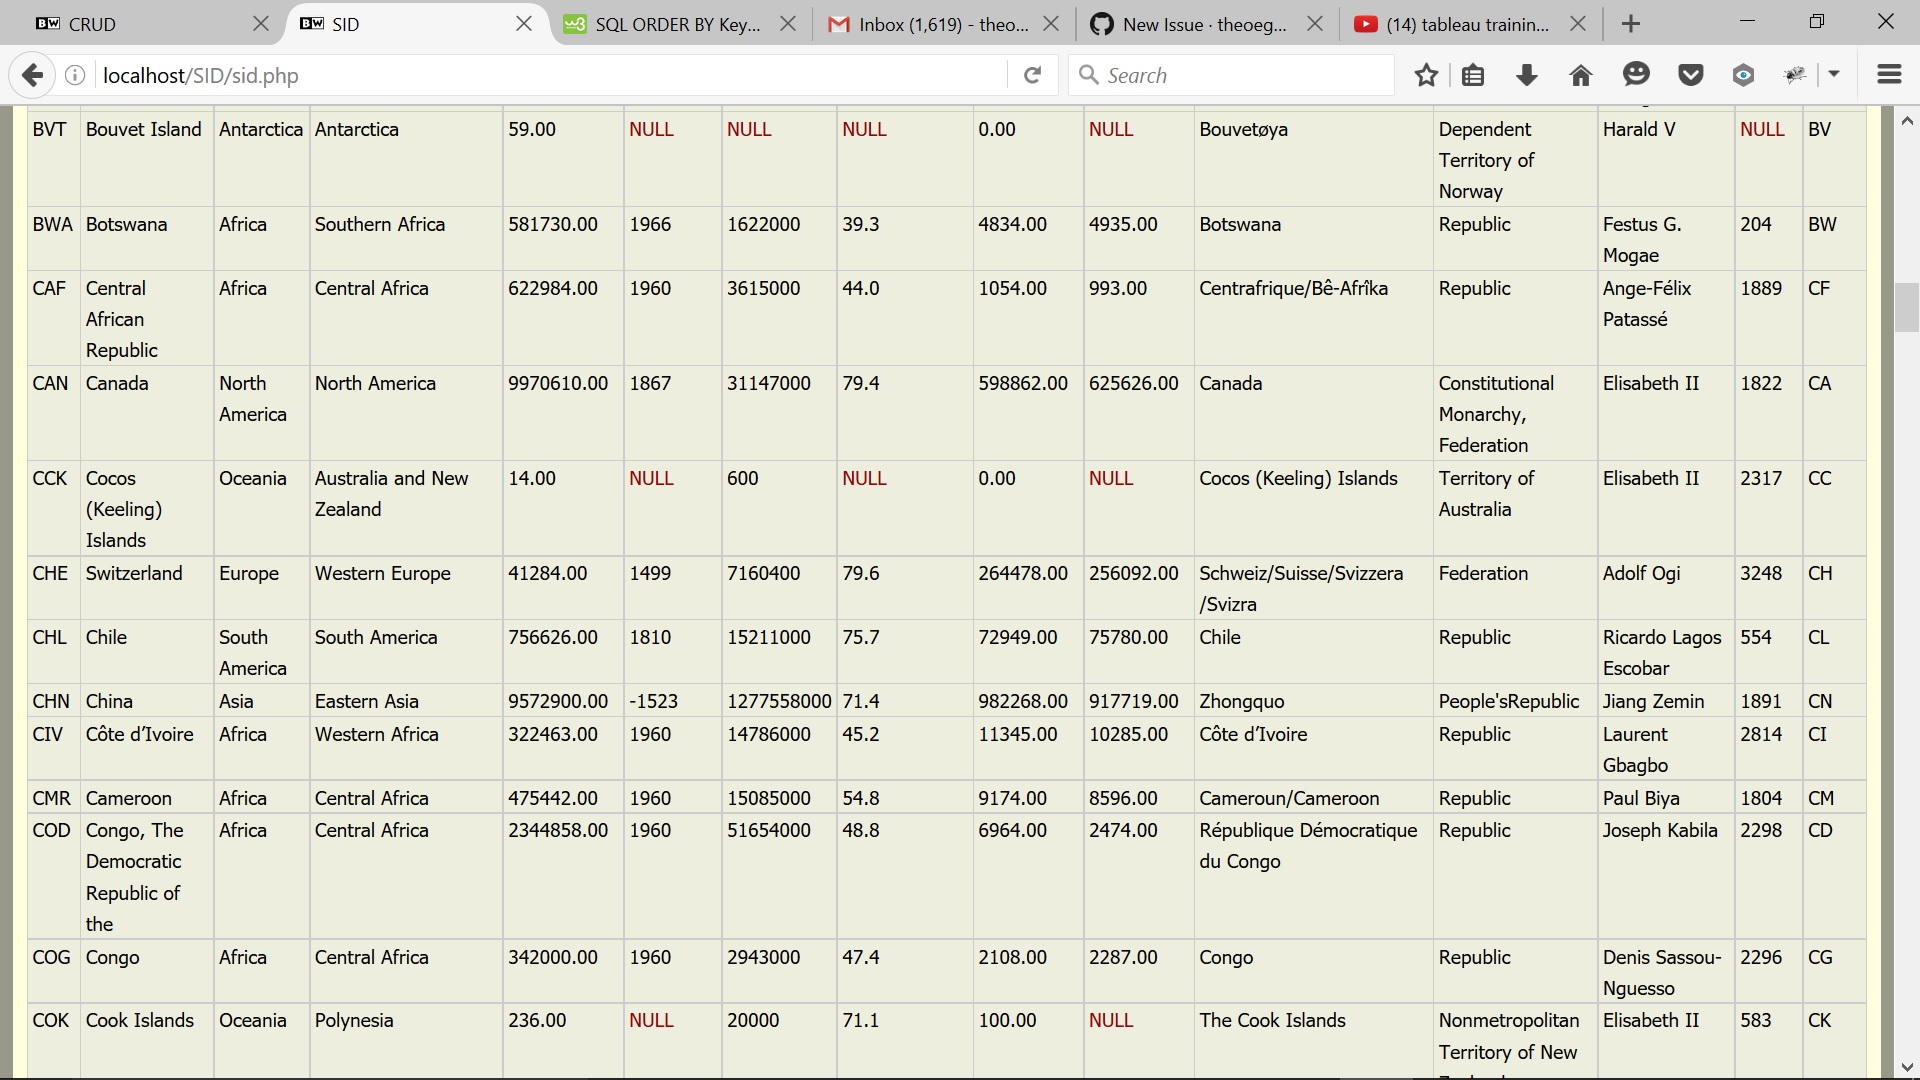Bookmark this page using the star icon
The width and height of the screenshot is (1920, 1080).
1426,75
